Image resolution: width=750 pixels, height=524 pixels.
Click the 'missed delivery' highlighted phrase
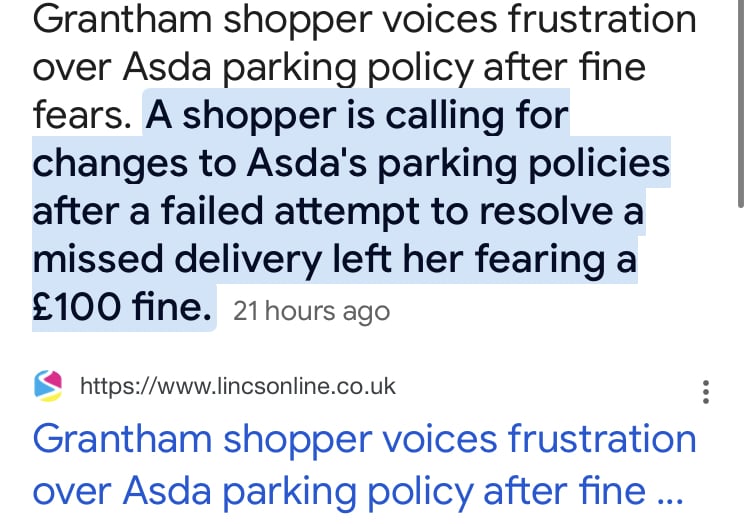point(176,259)
